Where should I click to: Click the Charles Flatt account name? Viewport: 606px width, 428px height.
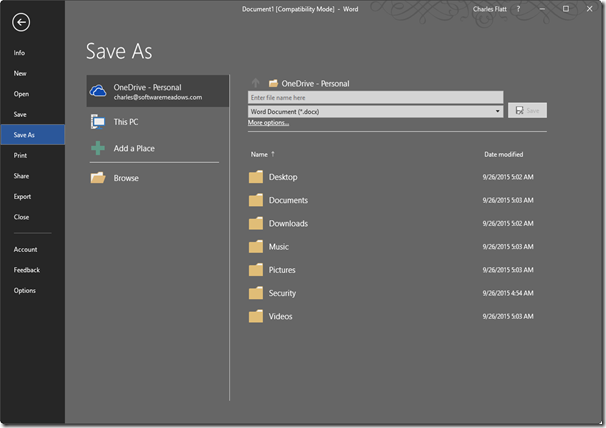tap(489, 9)
